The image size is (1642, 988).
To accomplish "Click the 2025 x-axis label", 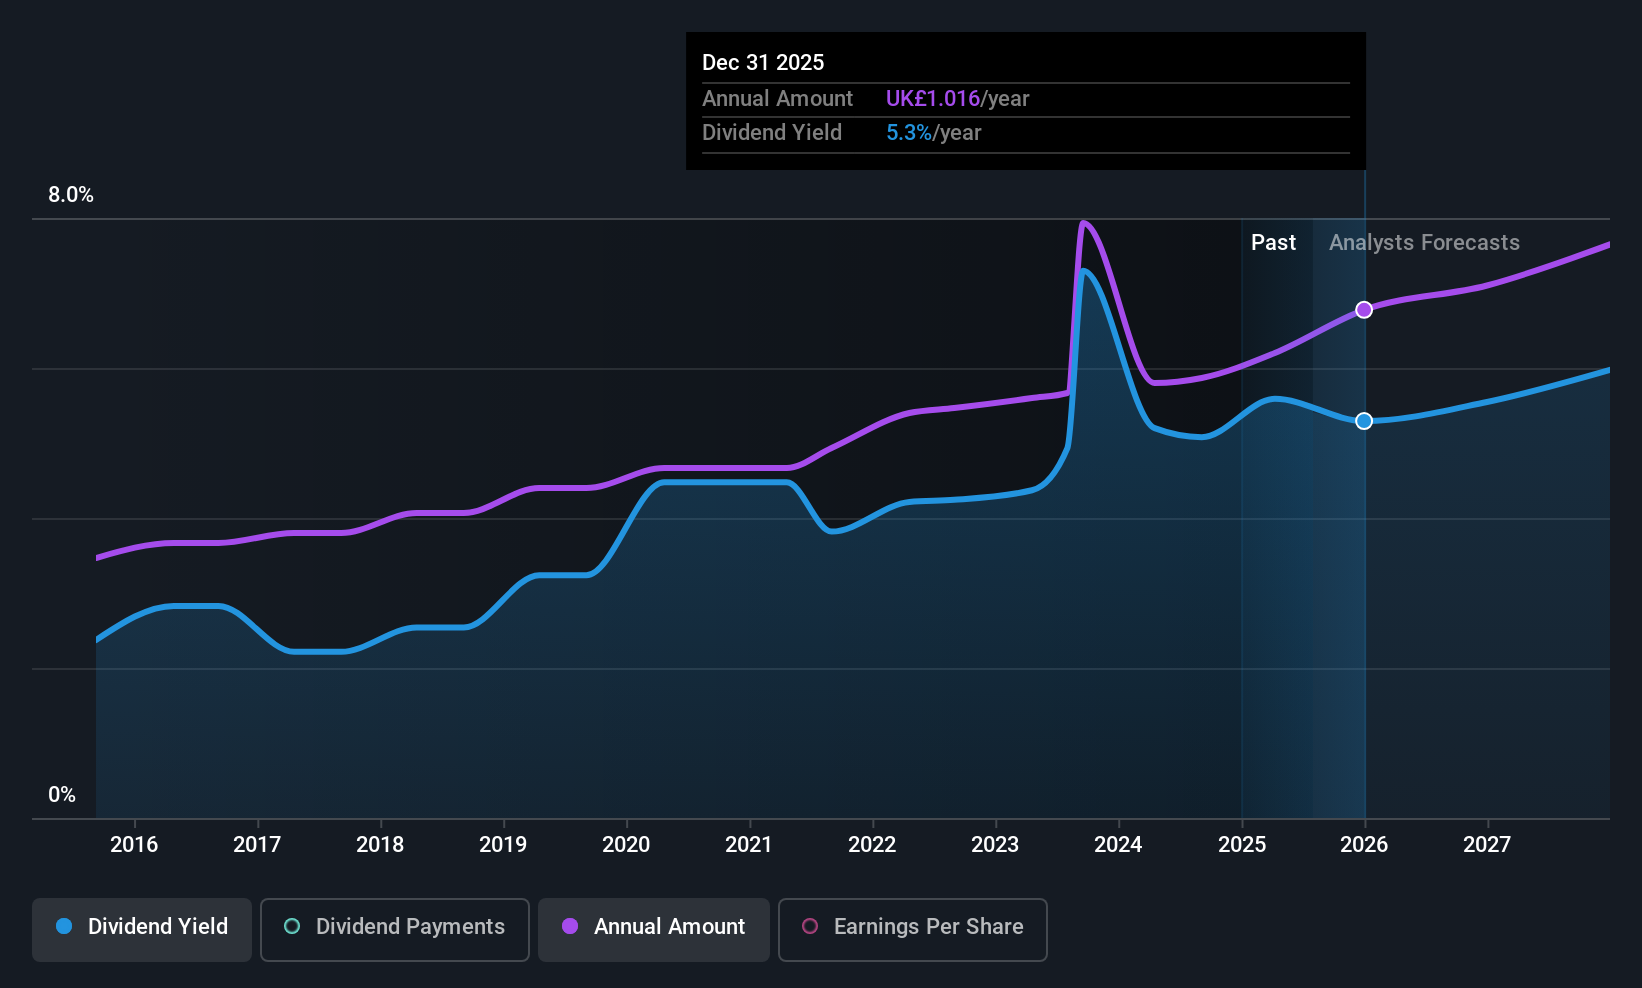I will pyautogui.click(x=1242, y=845).
